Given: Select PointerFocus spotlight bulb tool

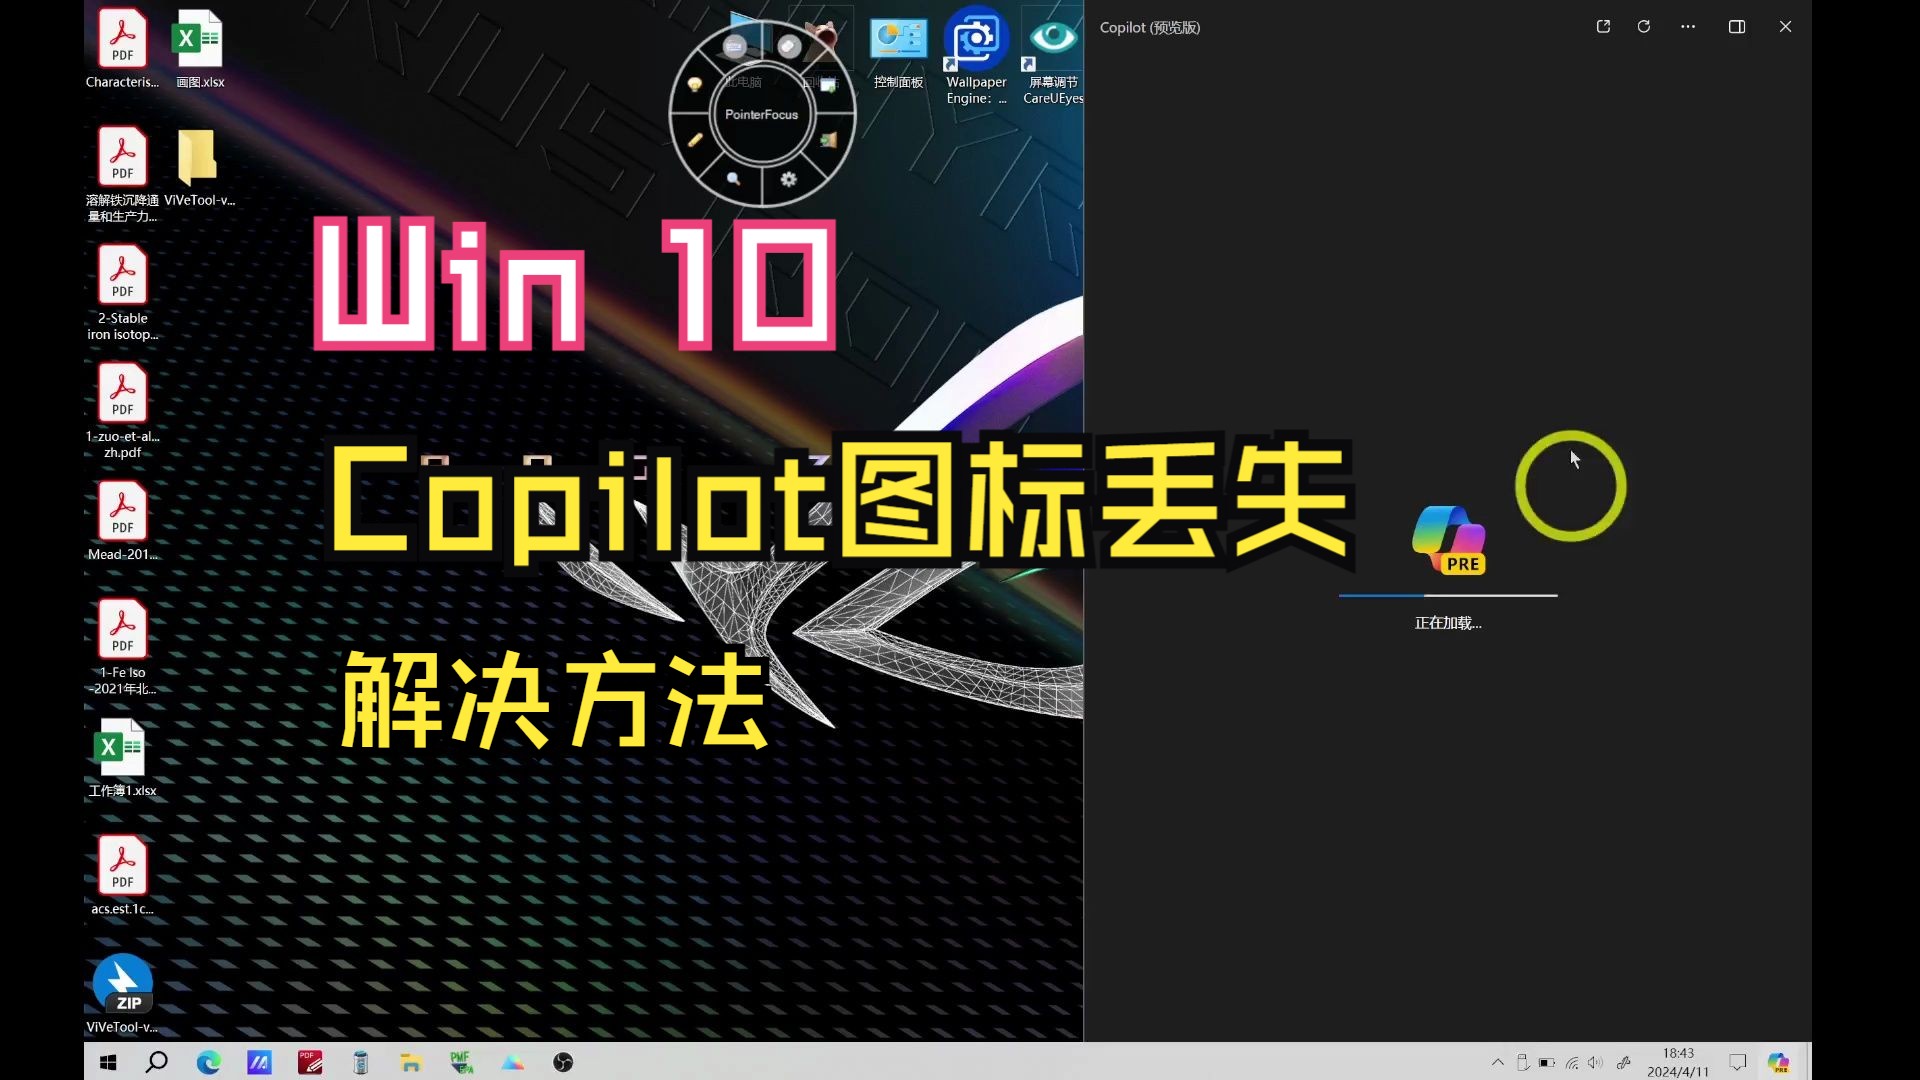Looking at the screenshot, I should [x=694, y=85].
